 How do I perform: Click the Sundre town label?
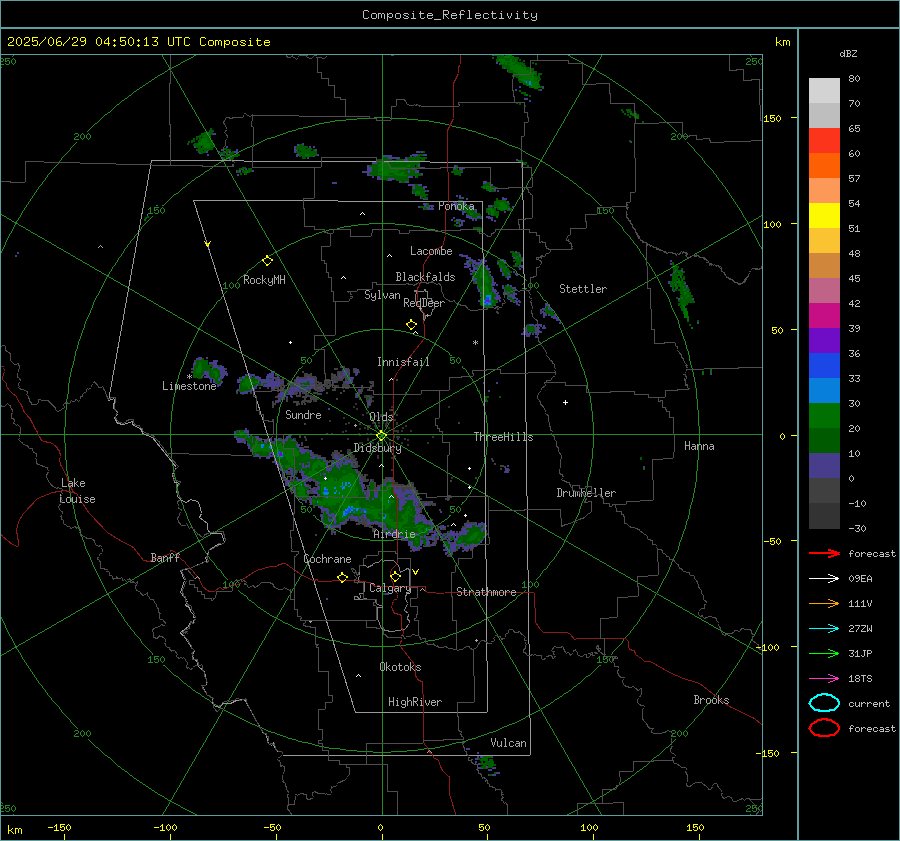click(303, 414)
